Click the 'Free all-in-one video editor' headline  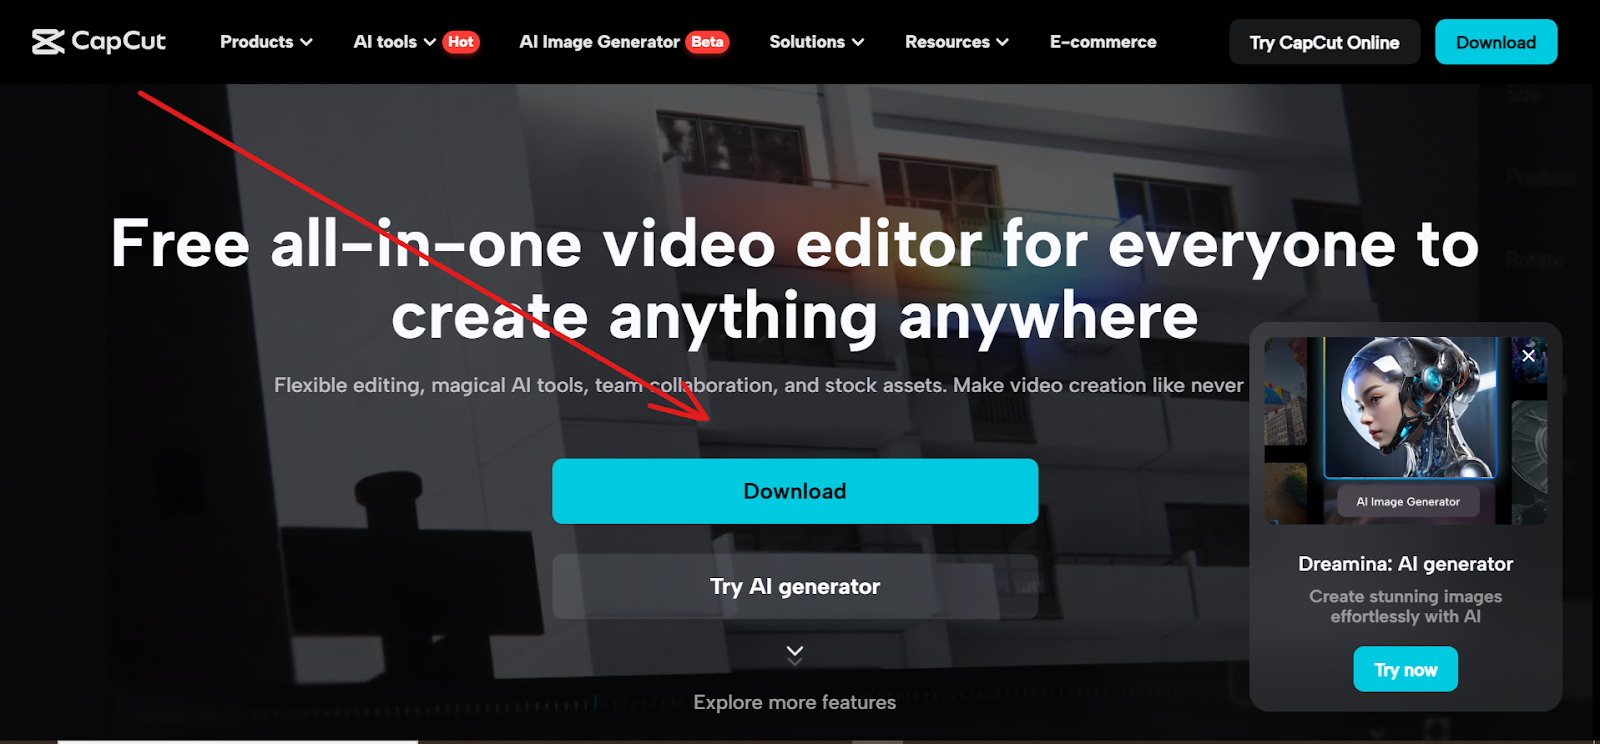(x=795, y=280)
